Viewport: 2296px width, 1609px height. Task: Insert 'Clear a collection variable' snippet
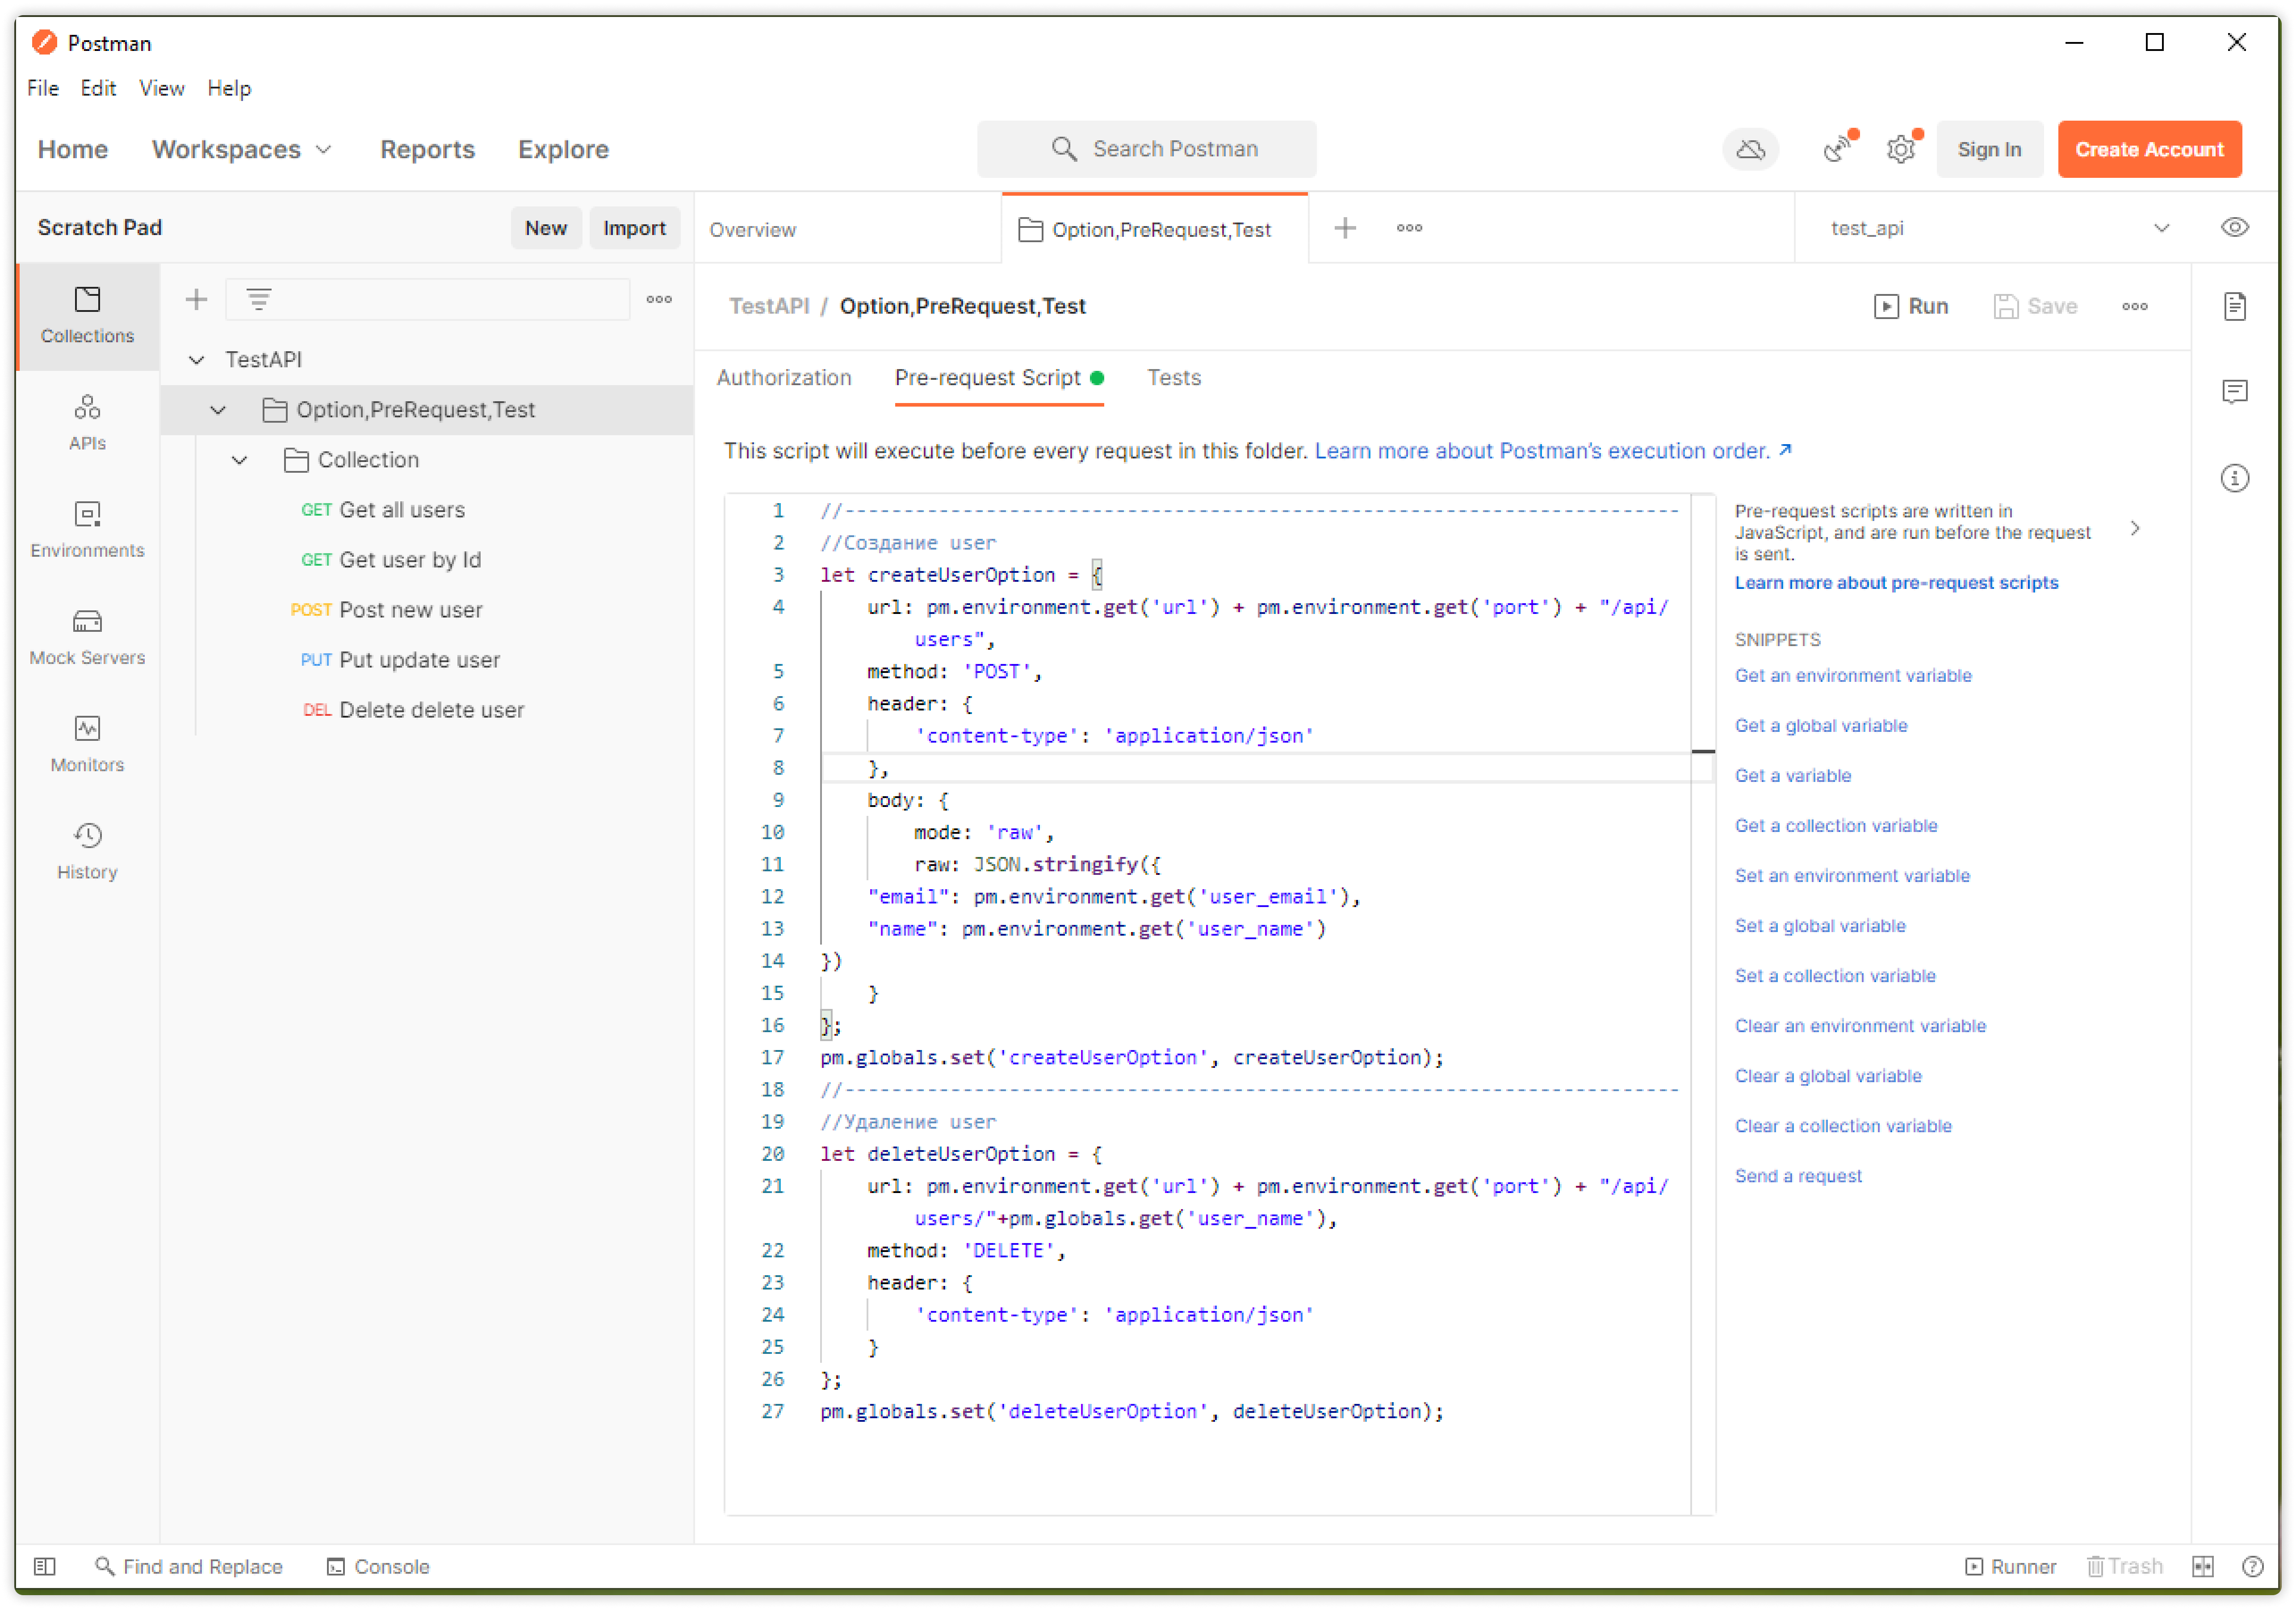(1842, 1125)
